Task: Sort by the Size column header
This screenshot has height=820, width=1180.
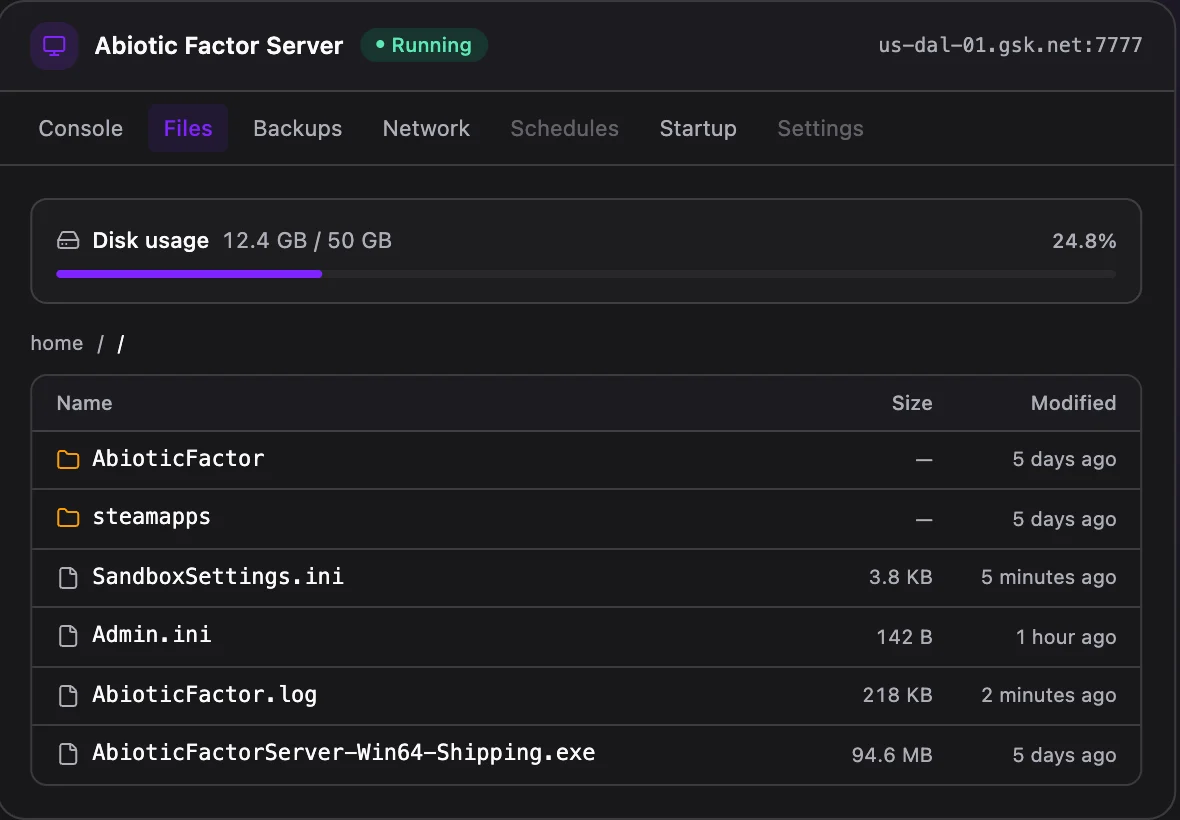Action: click(912, 403)
